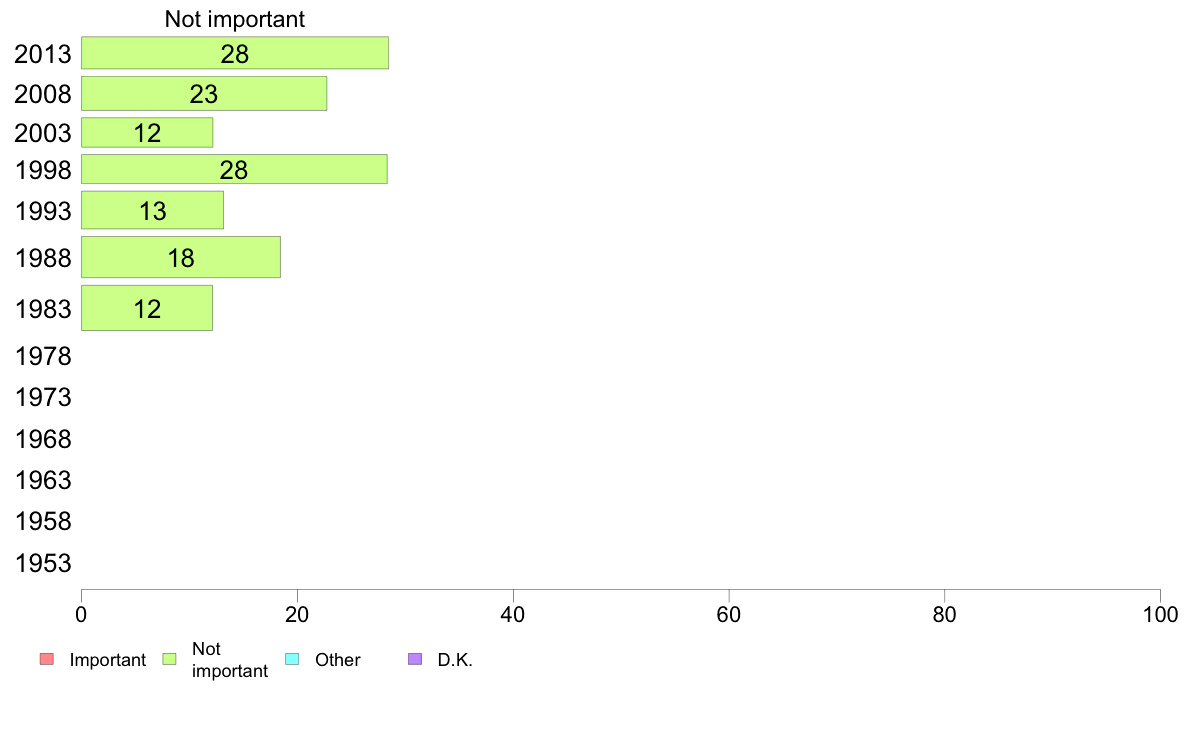Click the D.K. legend label text
This screenshot has width=1188, height=736.
pos(455,659)
